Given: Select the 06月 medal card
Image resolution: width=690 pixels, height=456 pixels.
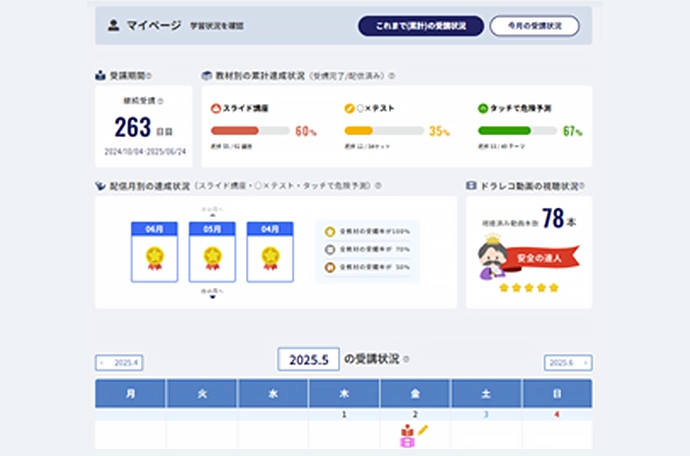Looking at the screenshot, I should tap(154, 252).
